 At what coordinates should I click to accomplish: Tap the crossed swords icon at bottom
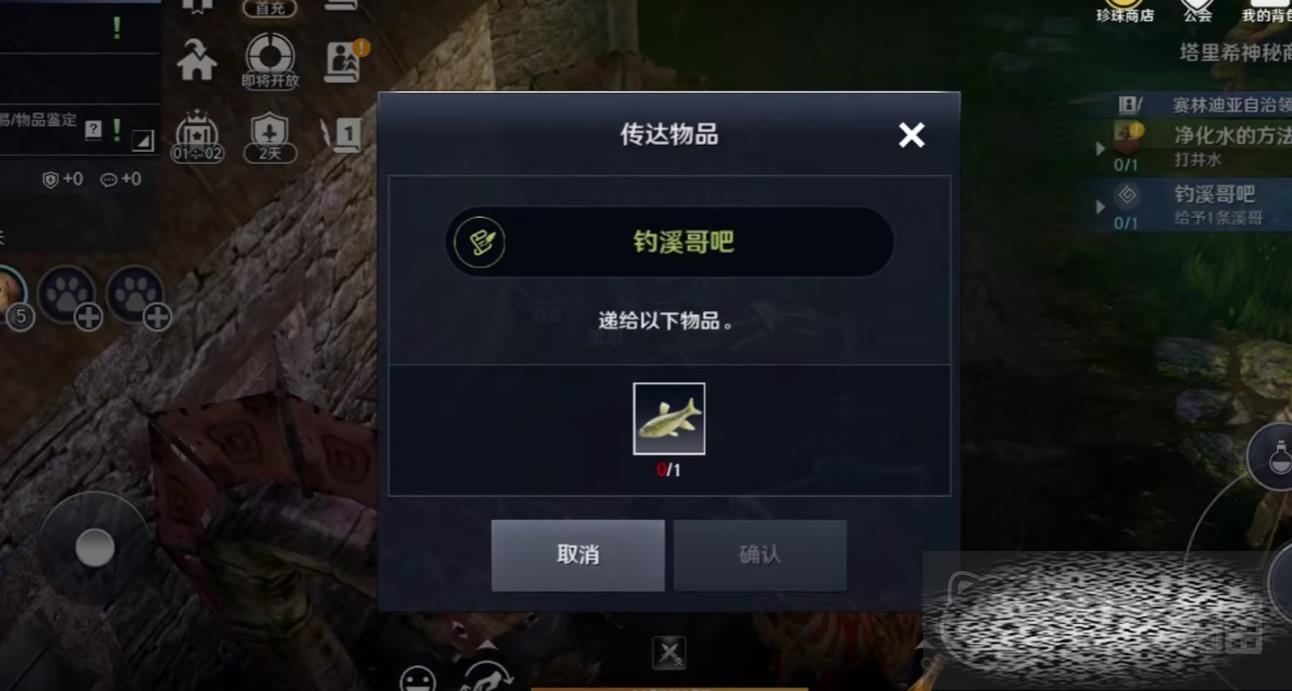pos(669,654)
